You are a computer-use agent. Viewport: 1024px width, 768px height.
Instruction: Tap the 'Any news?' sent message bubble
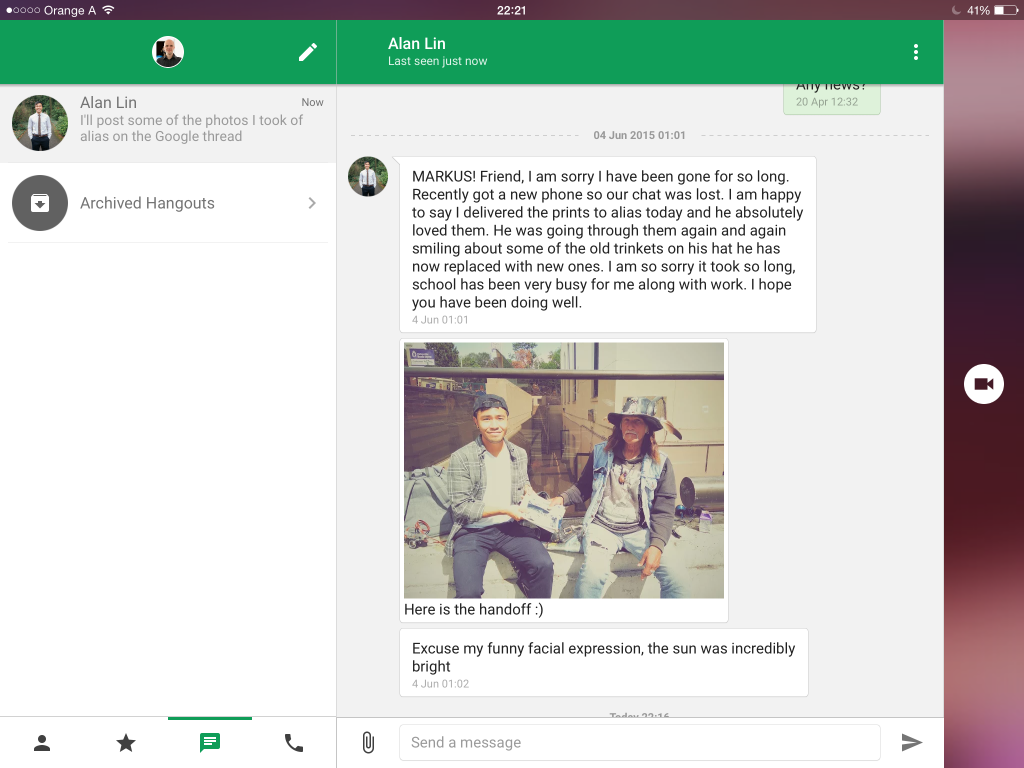[x=831, y=98]
